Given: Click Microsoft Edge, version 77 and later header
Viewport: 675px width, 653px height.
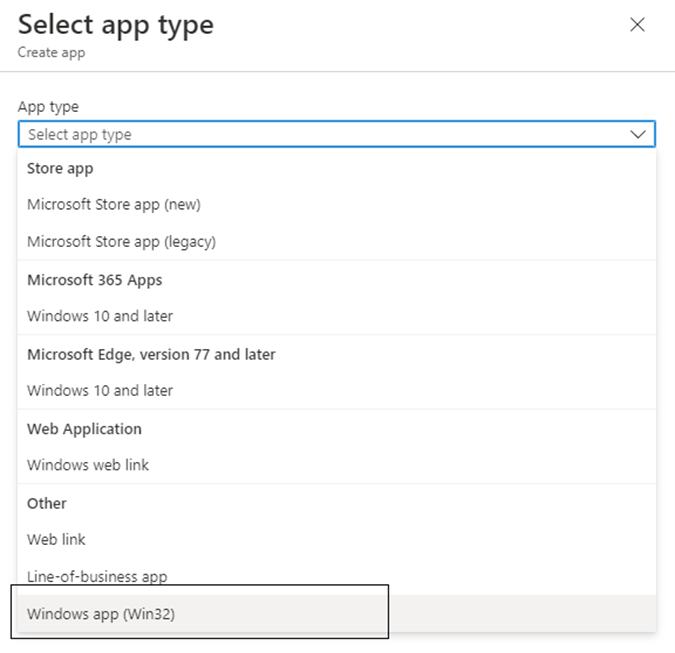Looking at the screenshot, I should point(151,354).
